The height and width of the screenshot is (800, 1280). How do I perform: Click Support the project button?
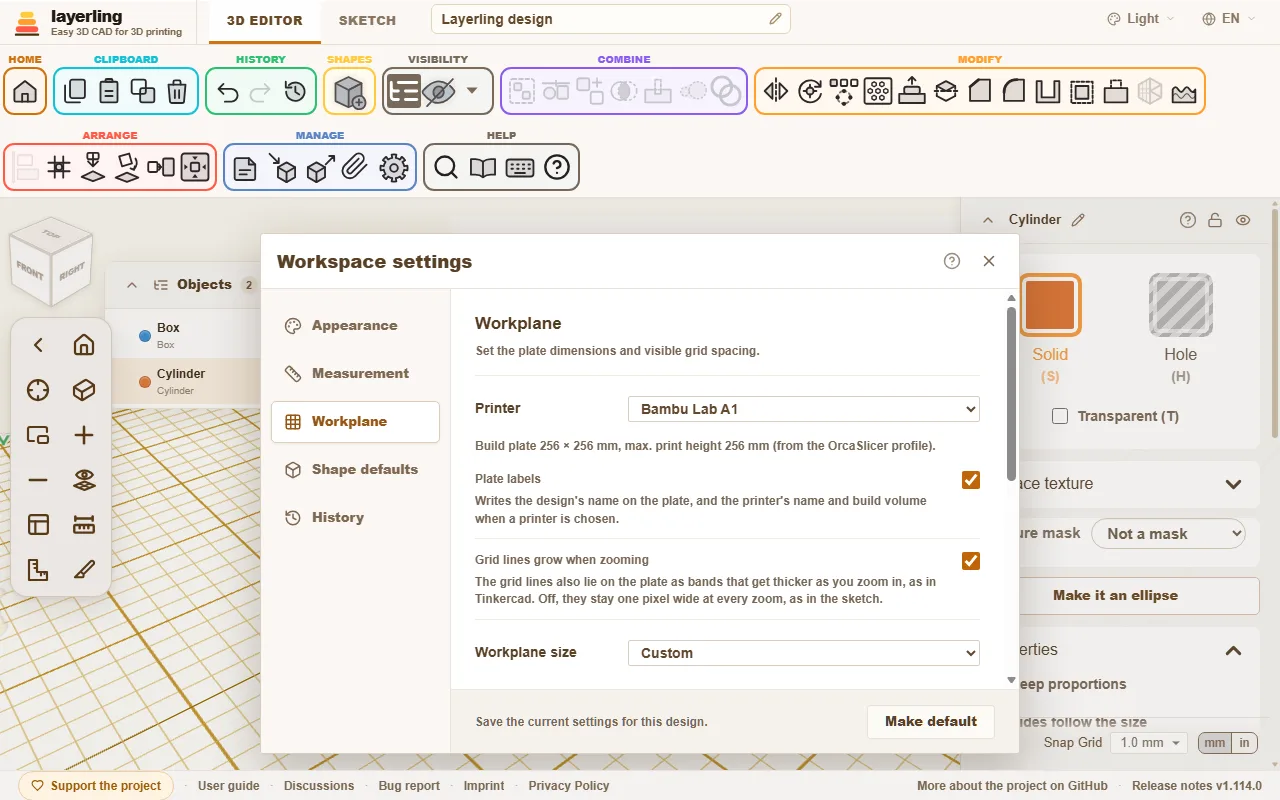[x=96, y=786]
